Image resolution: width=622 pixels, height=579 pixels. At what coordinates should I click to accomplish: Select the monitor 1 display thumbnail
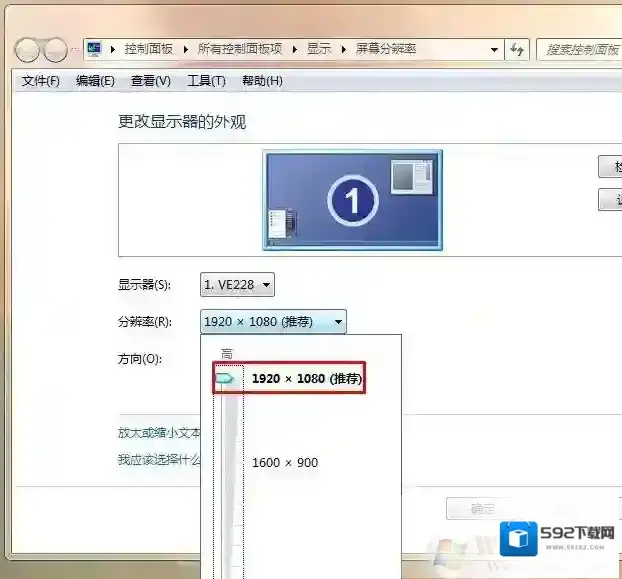[352, 199]
